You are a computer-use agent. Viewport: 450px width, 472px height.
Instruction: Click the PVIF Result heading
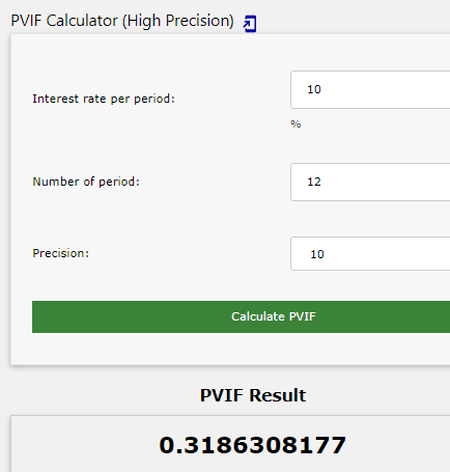pyautogui.click(x=253, y=395)
